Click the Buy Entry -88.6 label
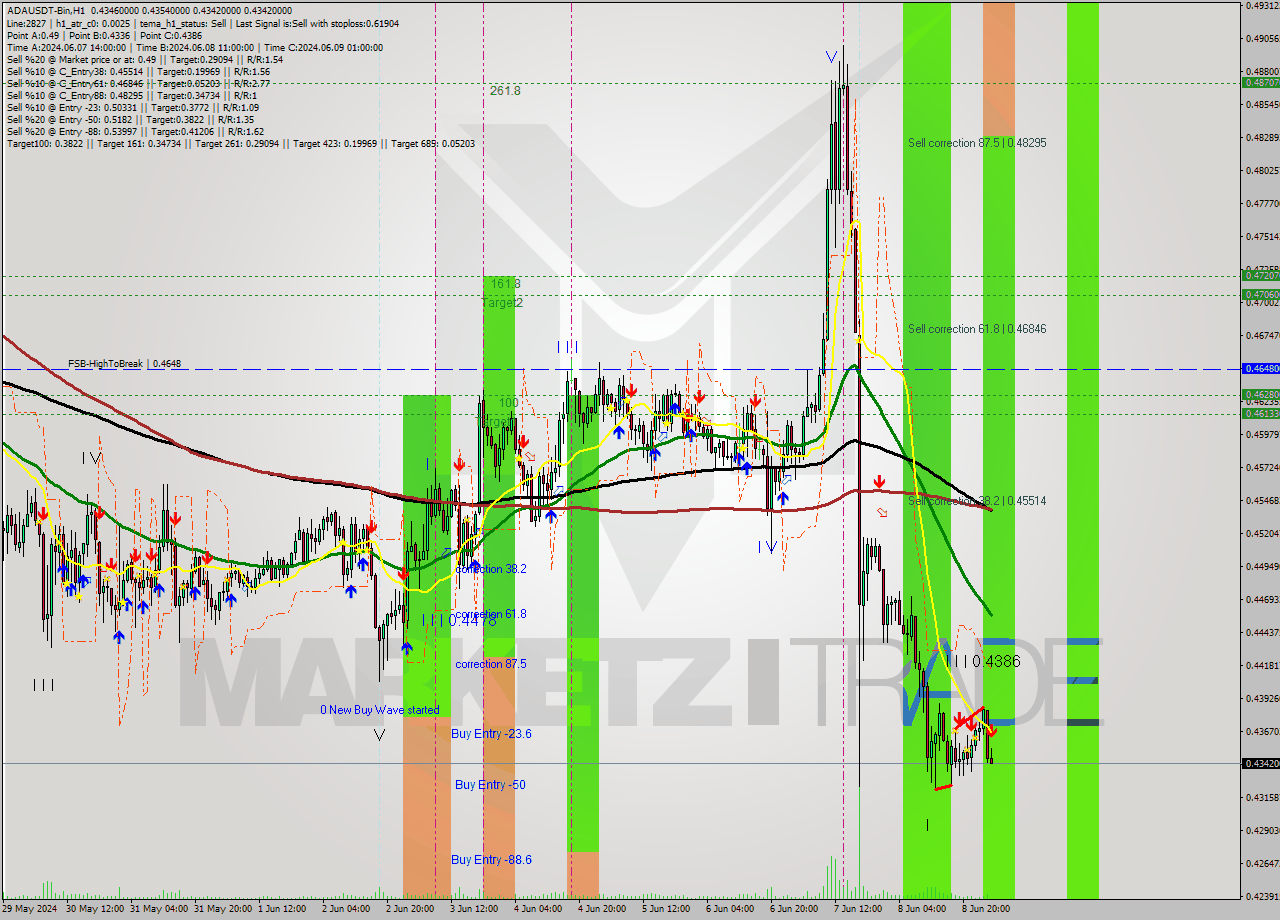Screen dimensions: 1280x920 491,860
